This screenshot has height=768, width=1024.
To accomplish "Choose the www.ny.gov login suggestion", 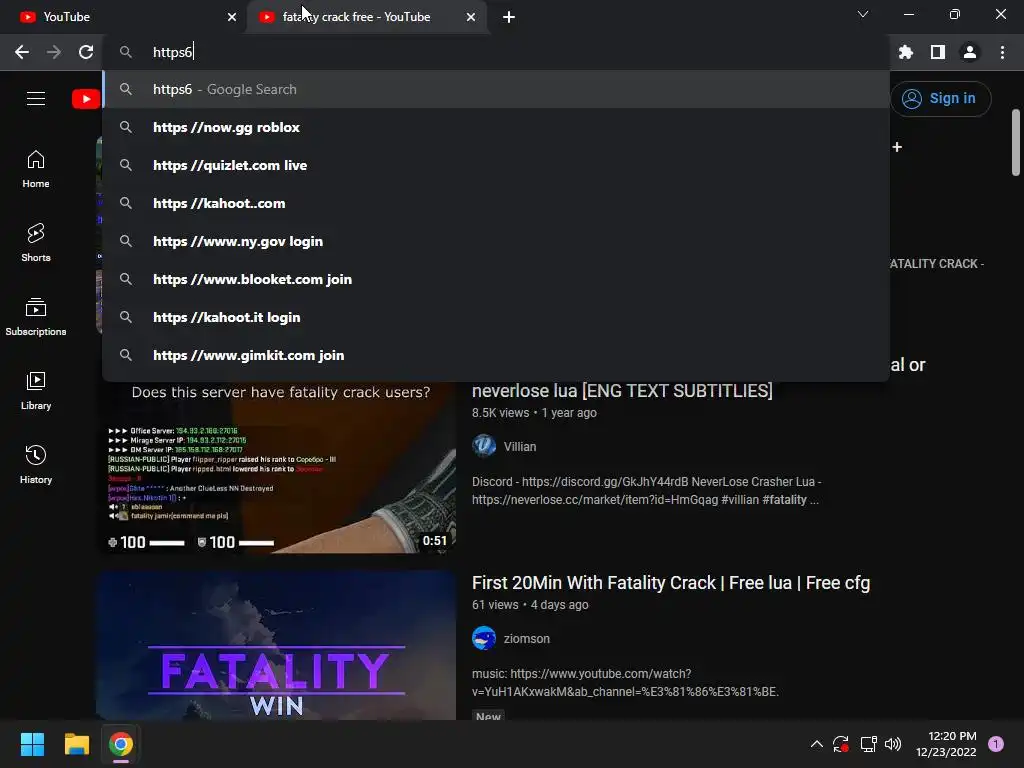I will coord(496,241).
